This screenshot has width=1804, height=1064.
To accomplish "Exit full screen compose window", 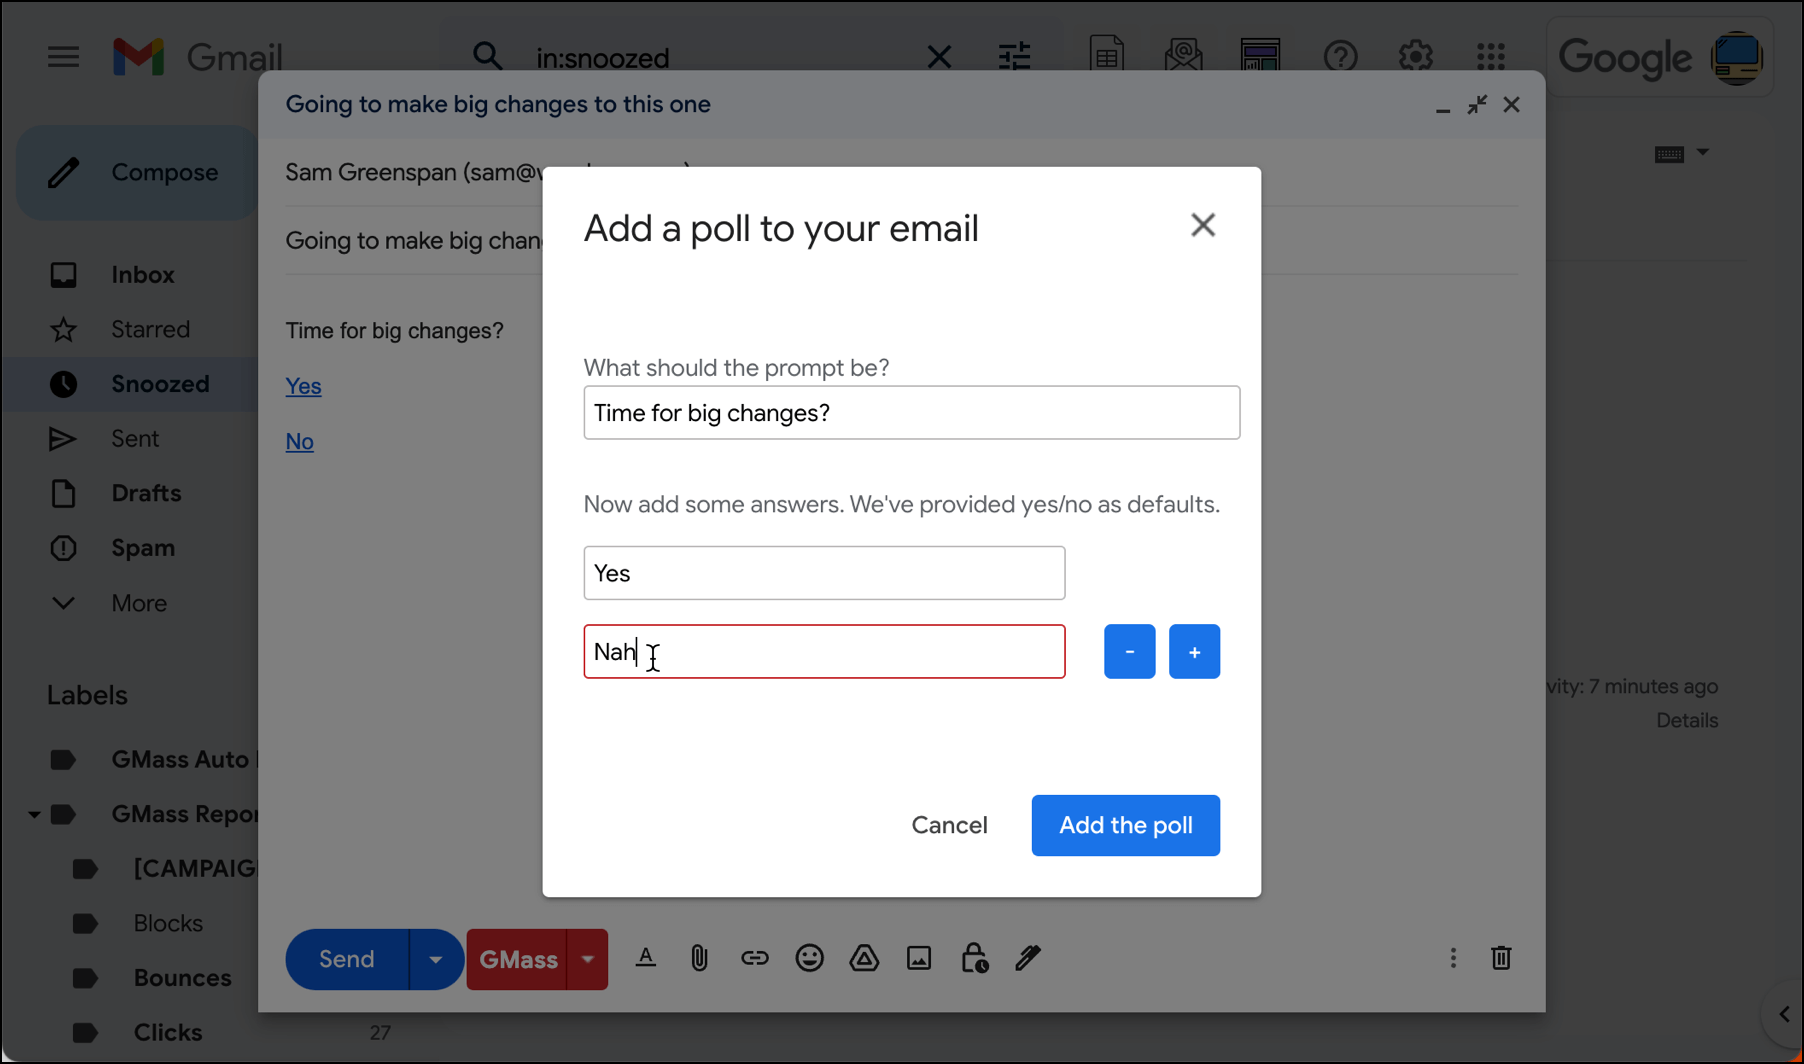I will 1477,104.
